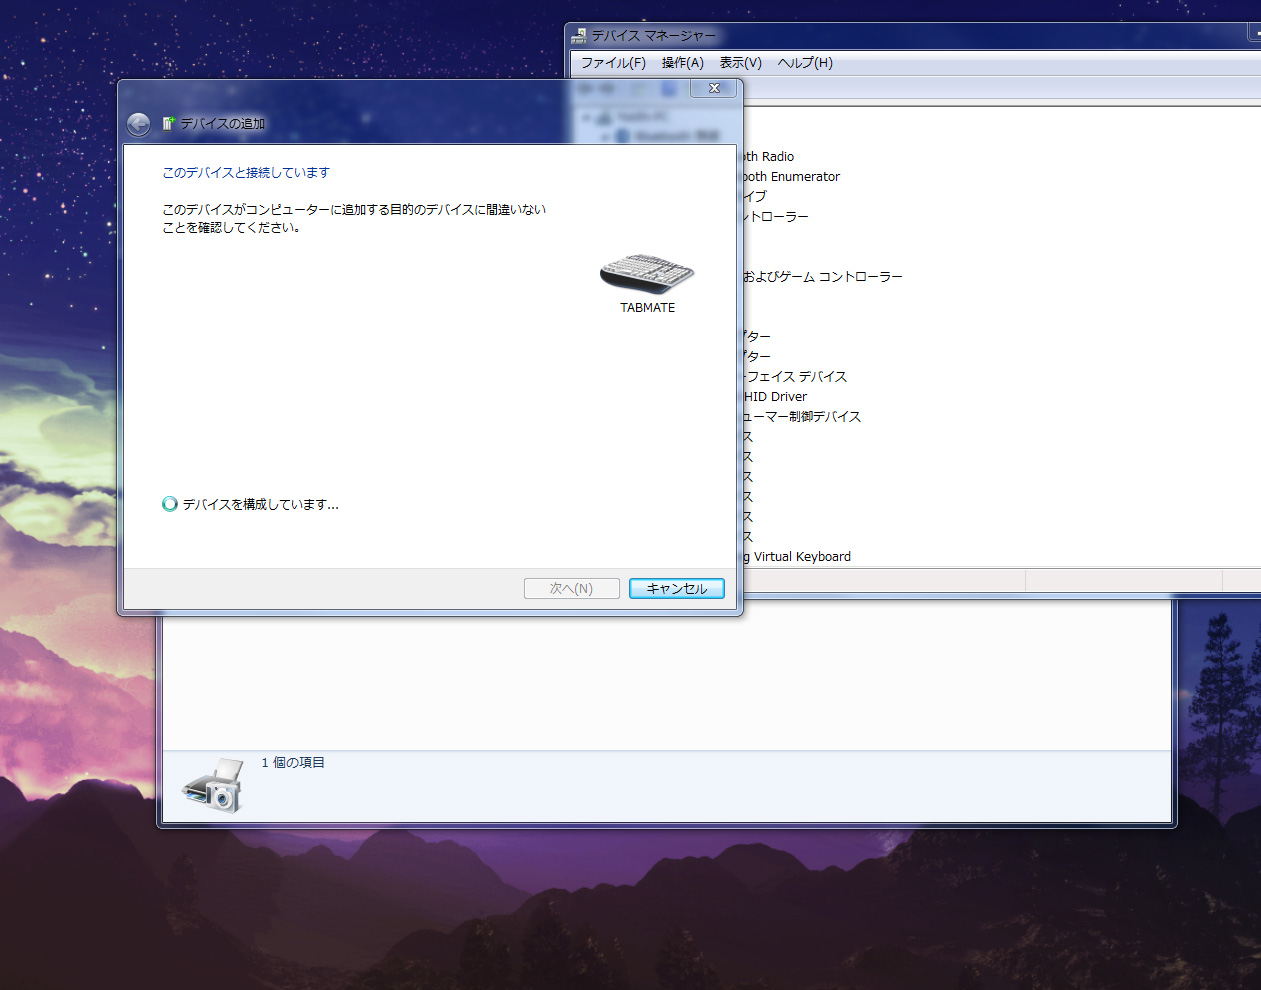Close the Add Device dialog

(x=714, y=88)
